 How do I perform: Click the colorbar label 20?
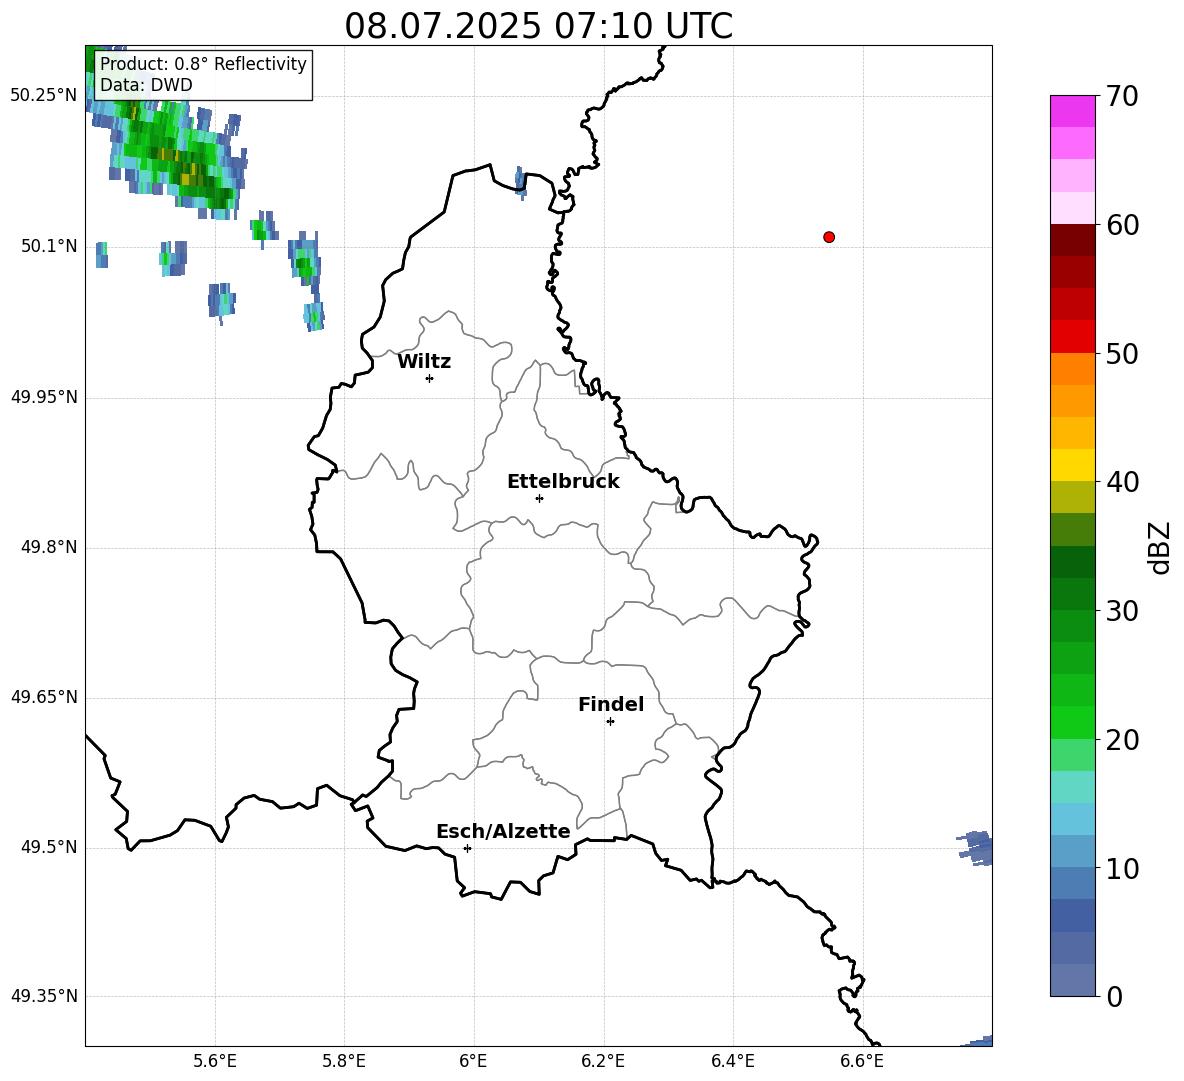(x=1122, y=739)
